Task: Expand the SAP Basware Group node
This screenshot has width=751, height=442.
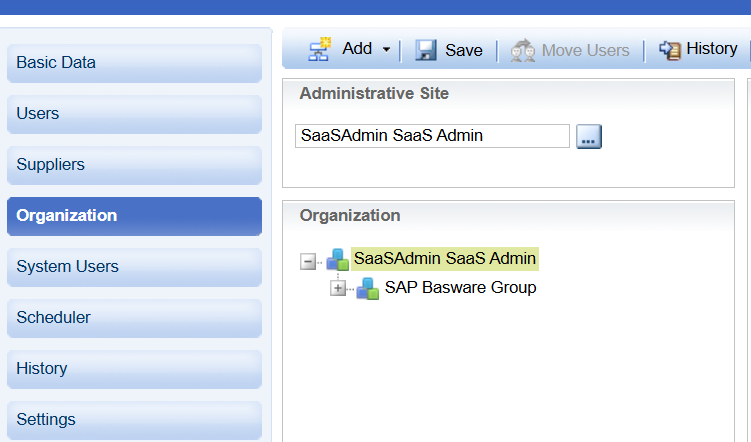Action: (x=338, y=288)
